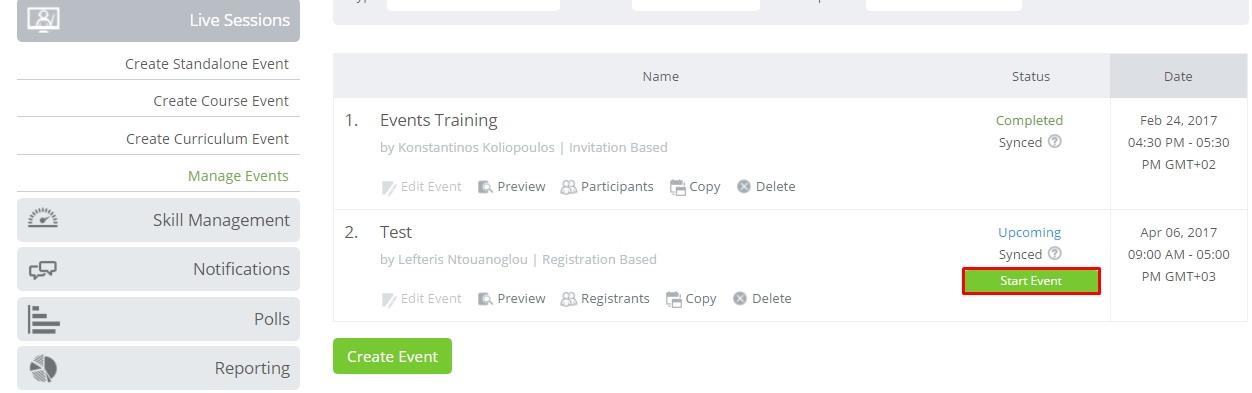Click the Synced help icon for Events Training
The image size is (1252, 393).
click(x=1054, y=142)
